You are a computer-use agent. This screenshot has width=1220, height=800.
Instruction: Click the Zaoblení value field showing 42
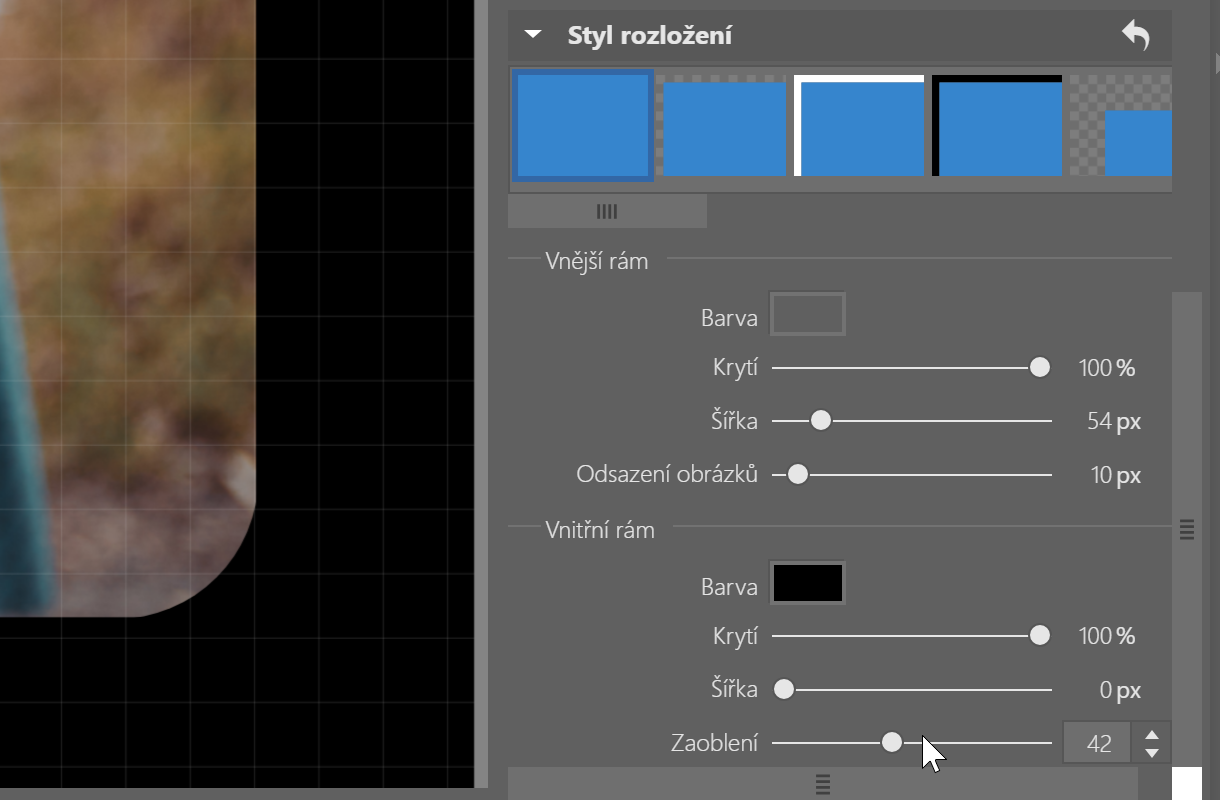click(x=1096, y=742)
